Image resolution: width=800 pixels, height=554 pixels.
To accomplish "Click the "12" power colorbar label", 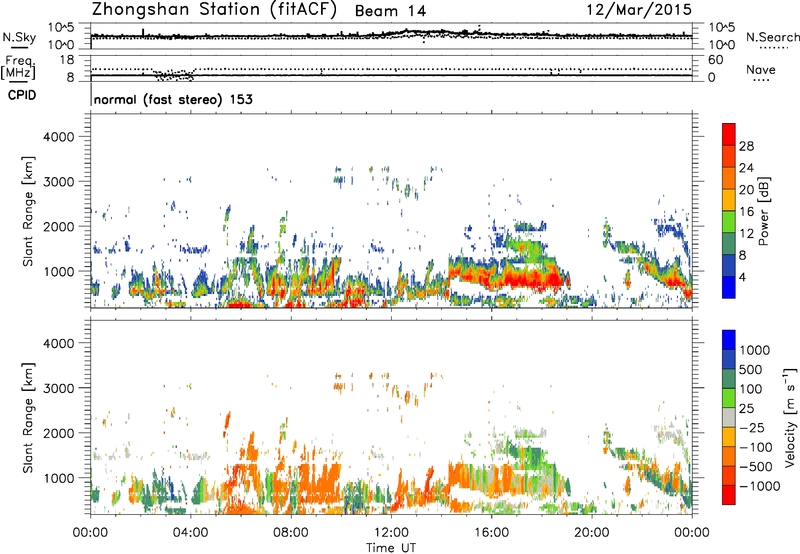I will tap(746, 233).
